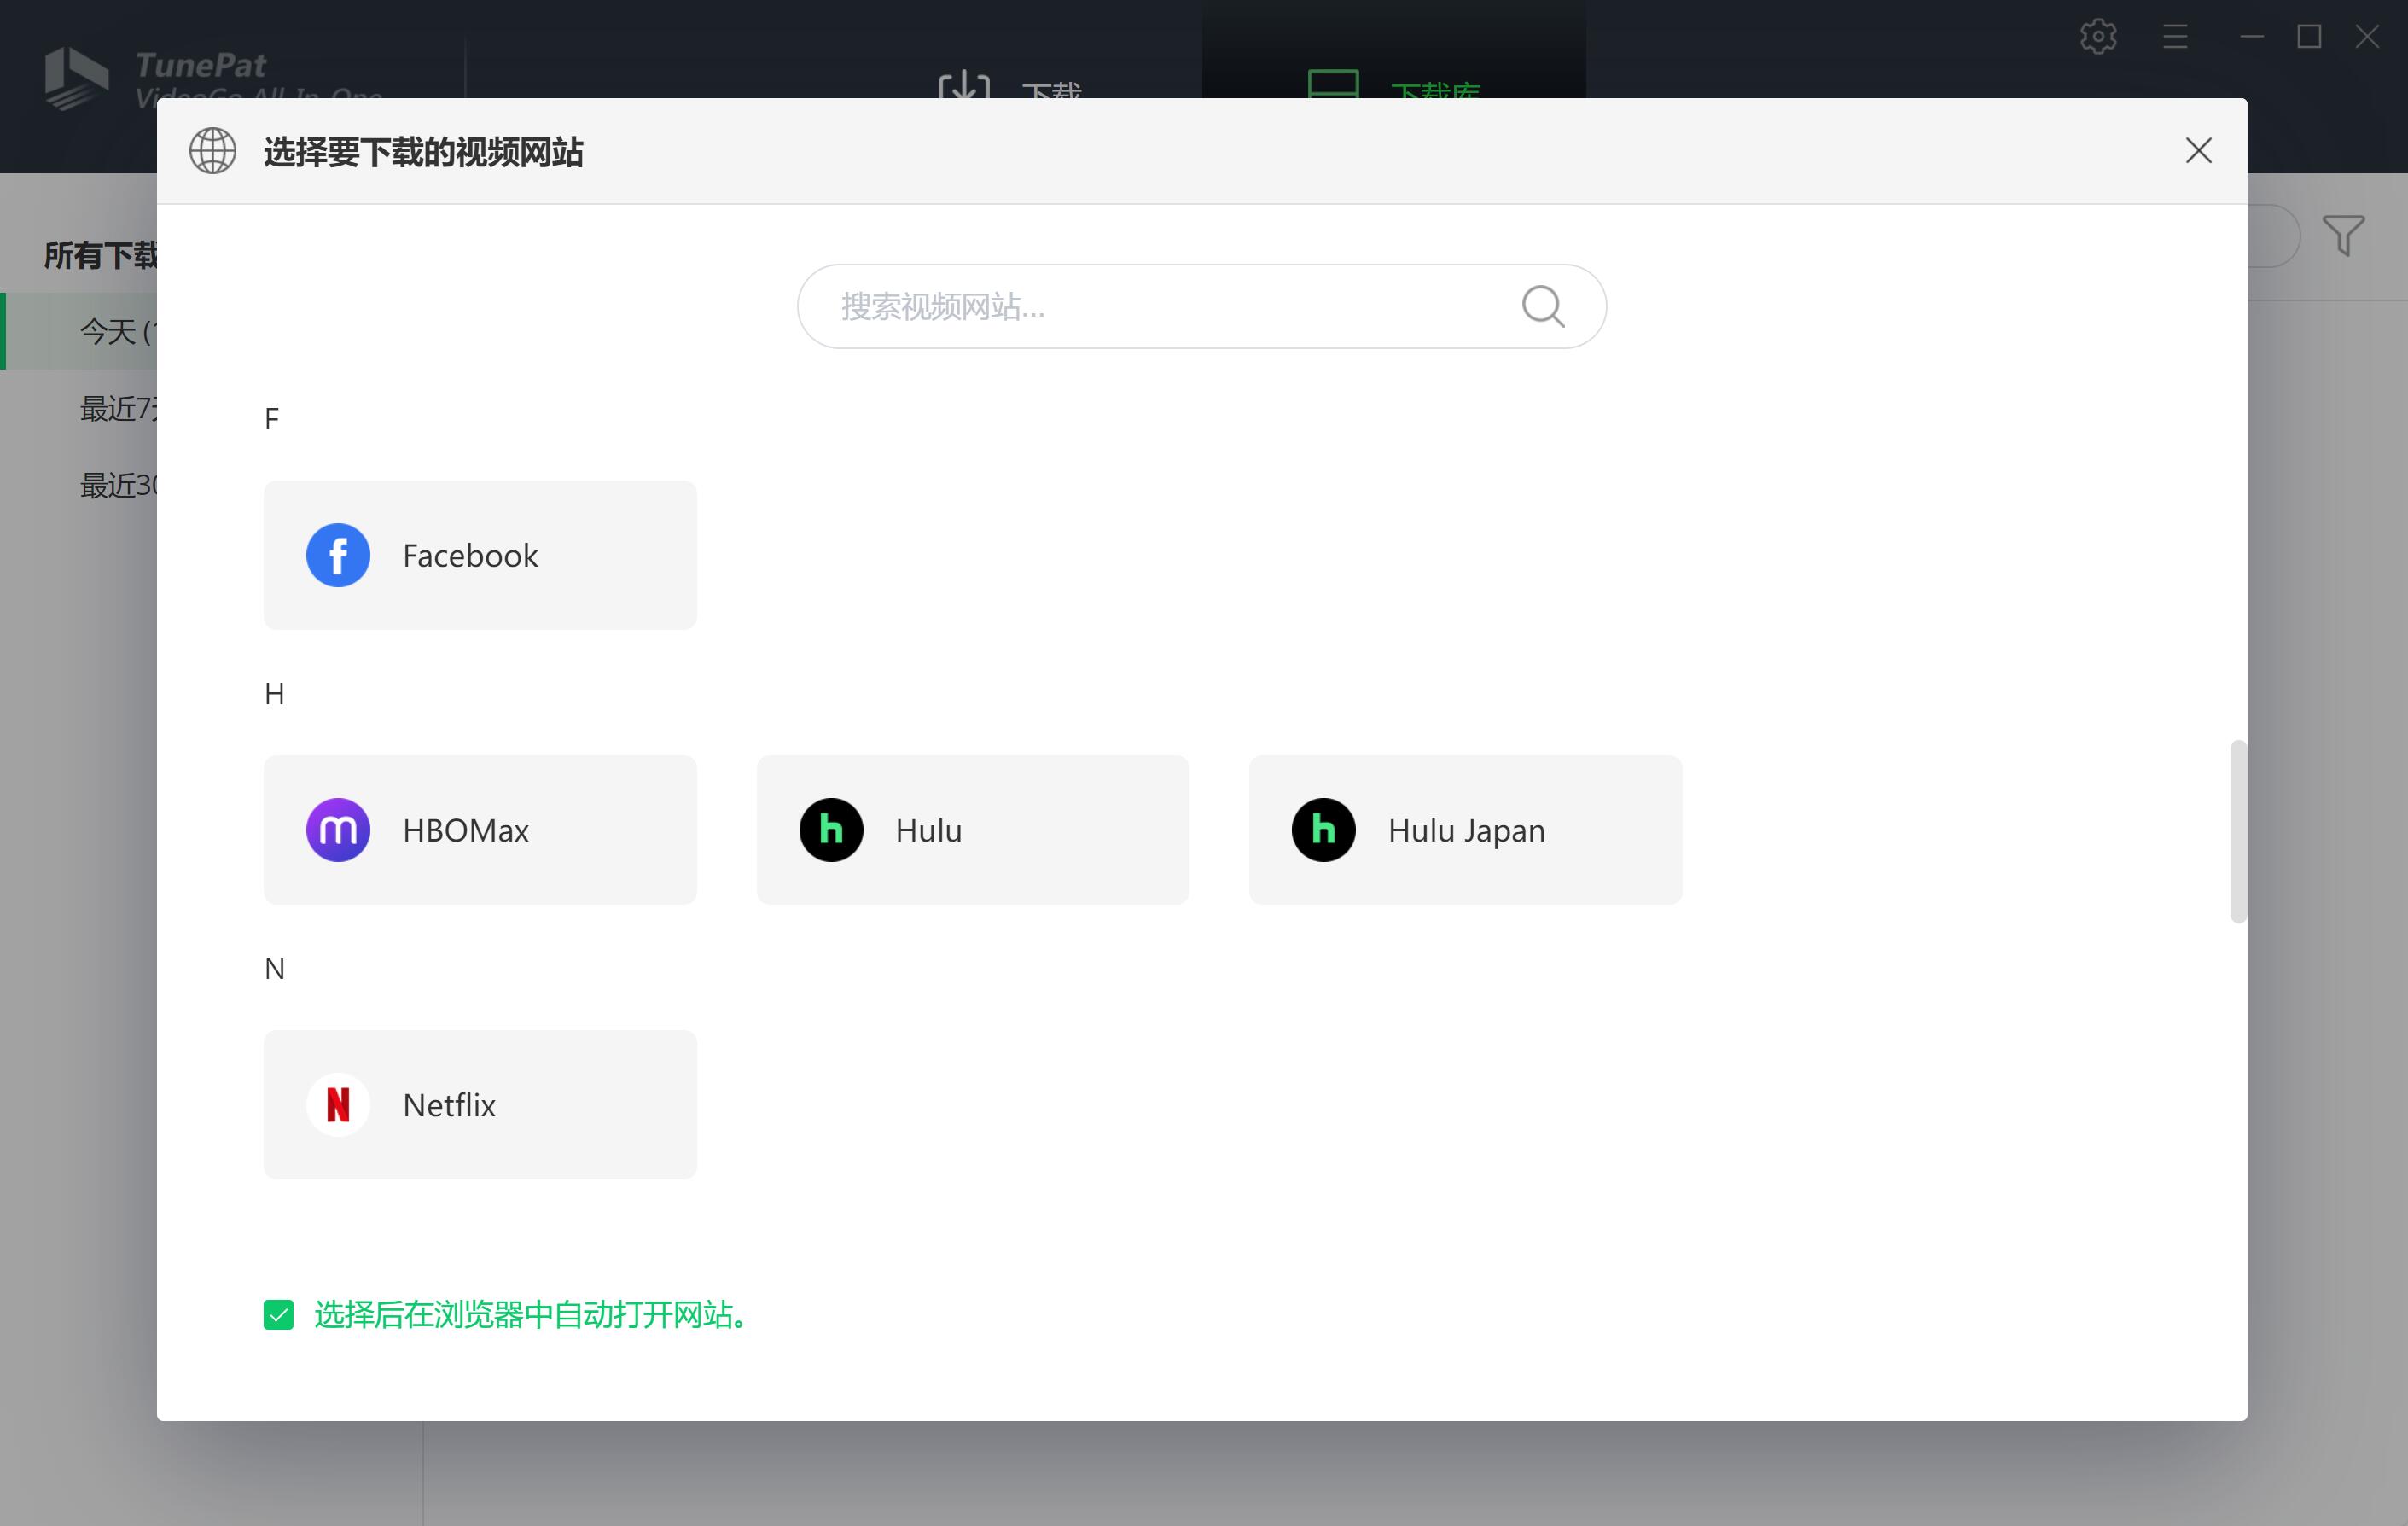2408x1526 pixels.
Task: Click the HBOMax purple logo icon
Action: [x=338, y=830]
